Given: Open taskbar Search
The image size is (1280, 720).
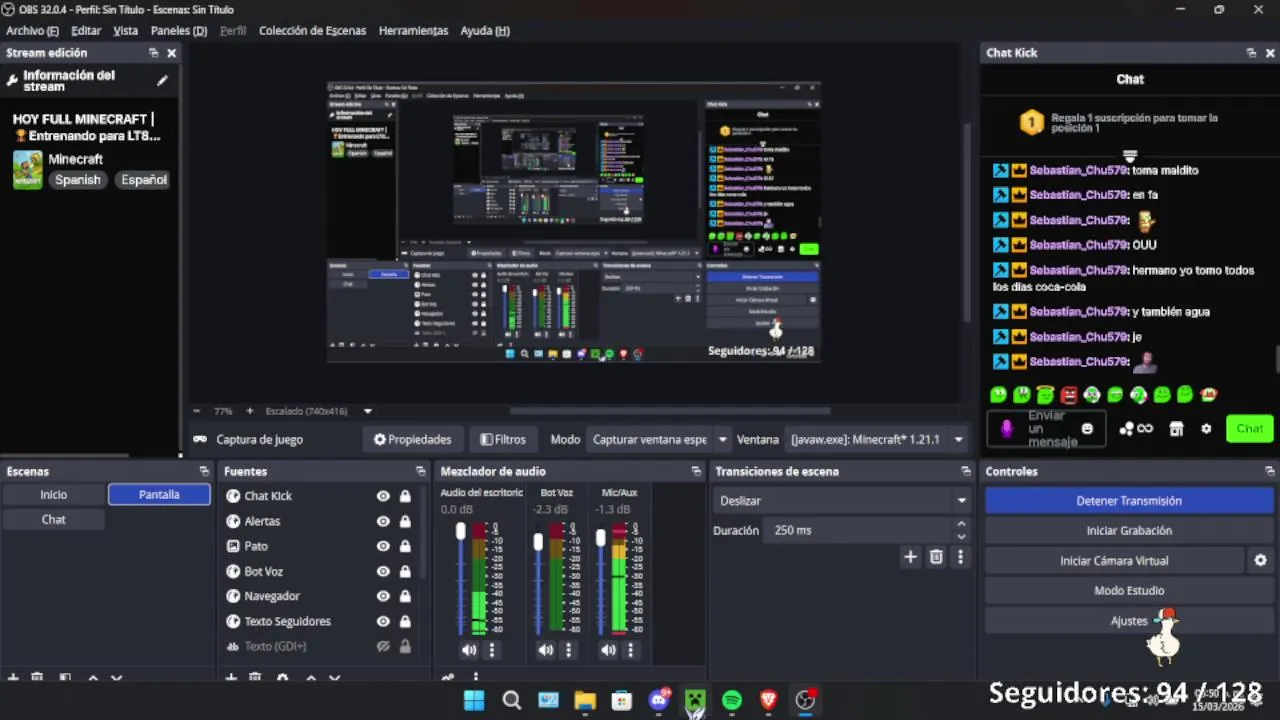Looking at the screenshot, I should coord(511,701).
